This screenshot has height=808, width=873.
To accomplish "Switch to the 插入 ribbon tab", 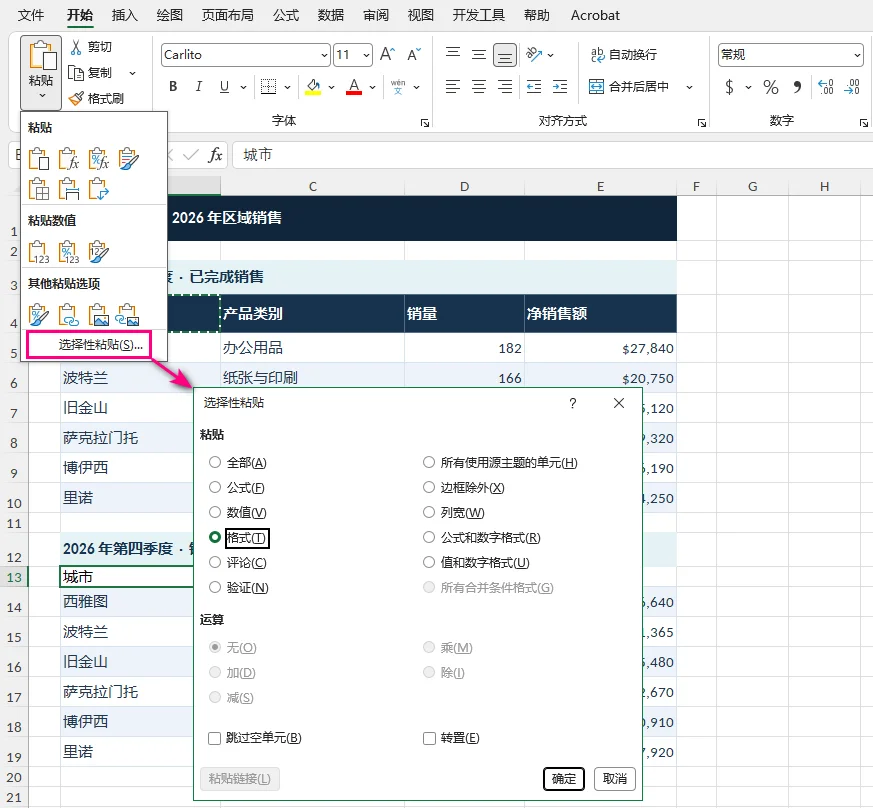I will 125,15.
